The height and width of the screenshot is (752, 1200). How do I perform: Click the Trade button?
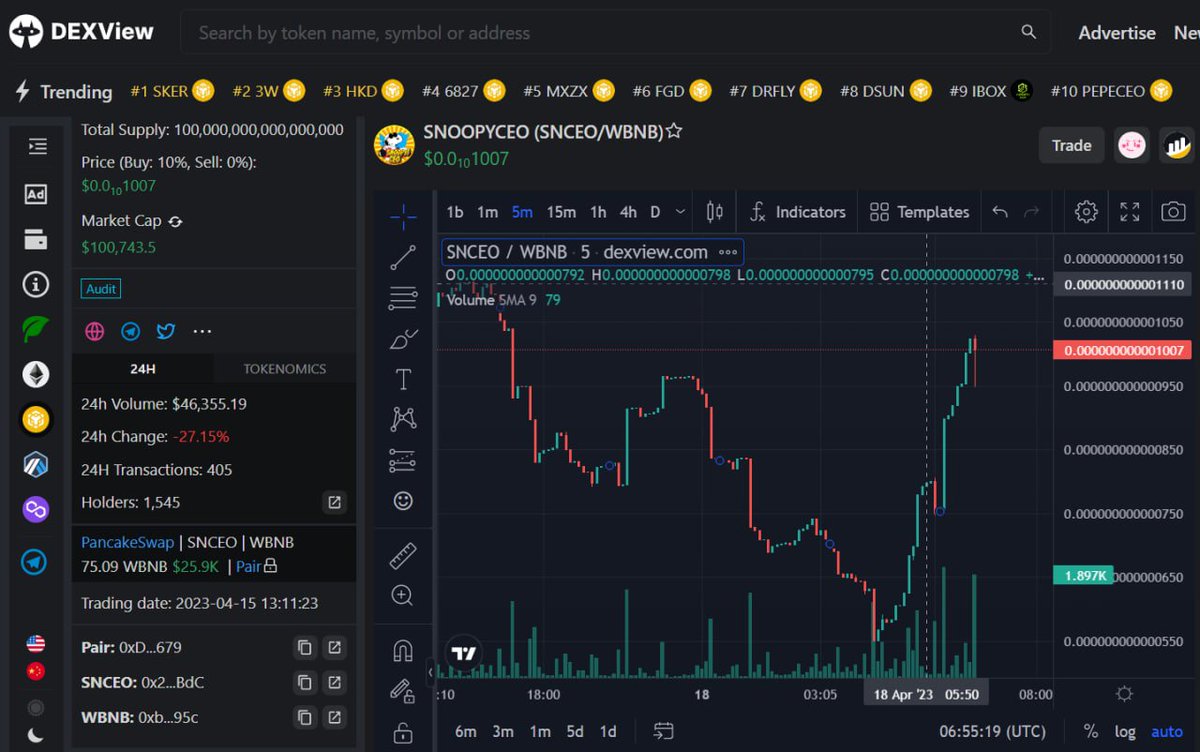coord(1071,145)
